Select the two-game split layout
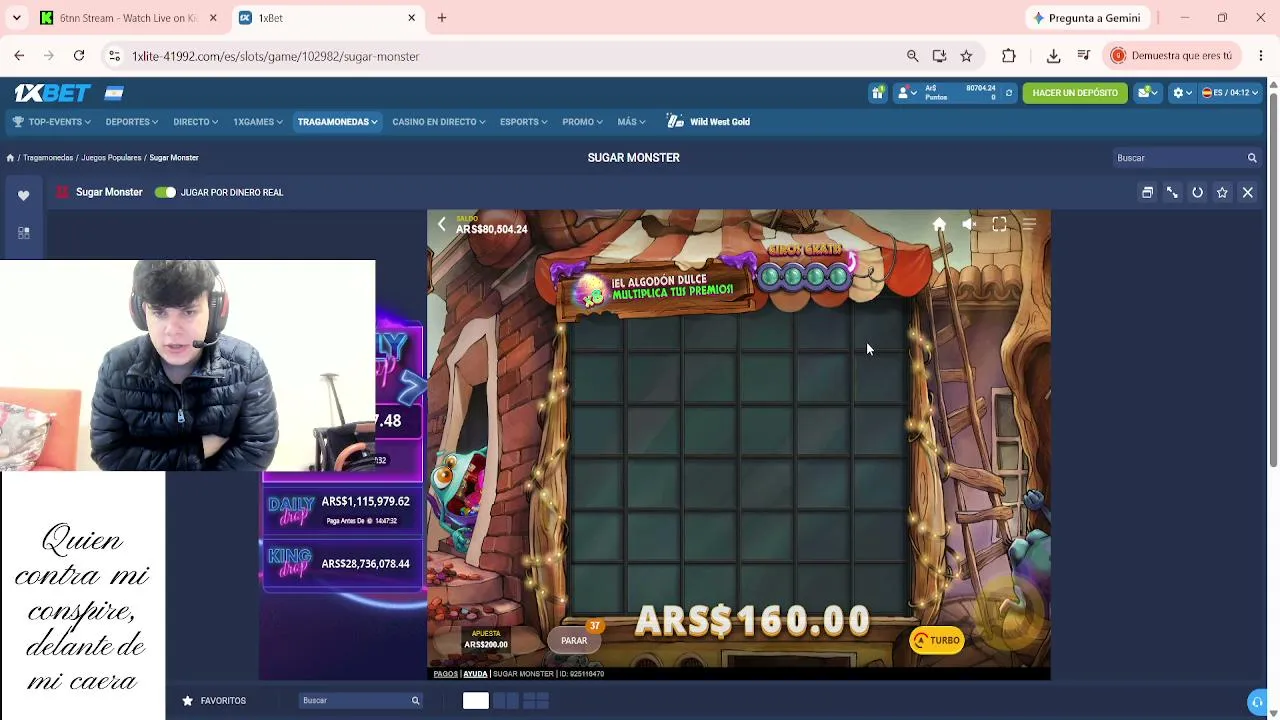Screen dimensions: 1280x720 click(506, 701)
